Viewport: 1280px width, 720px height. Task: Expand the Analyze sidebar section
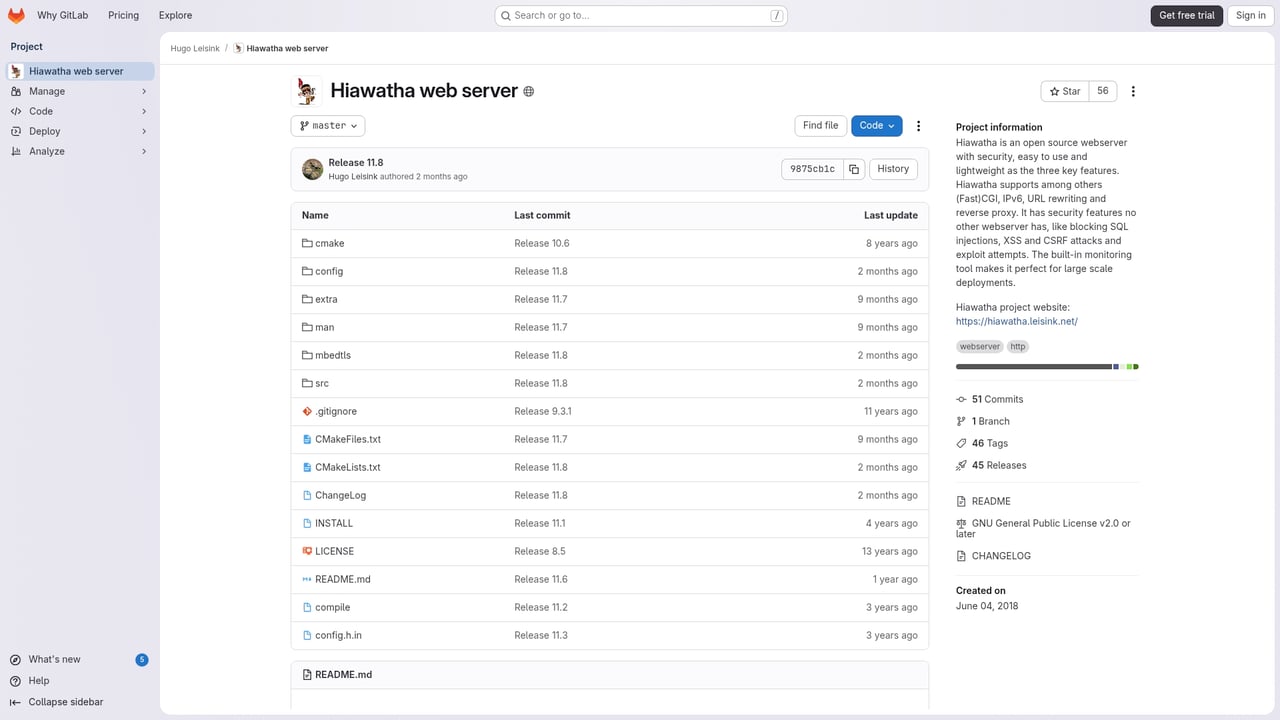(x=78, y=151)
